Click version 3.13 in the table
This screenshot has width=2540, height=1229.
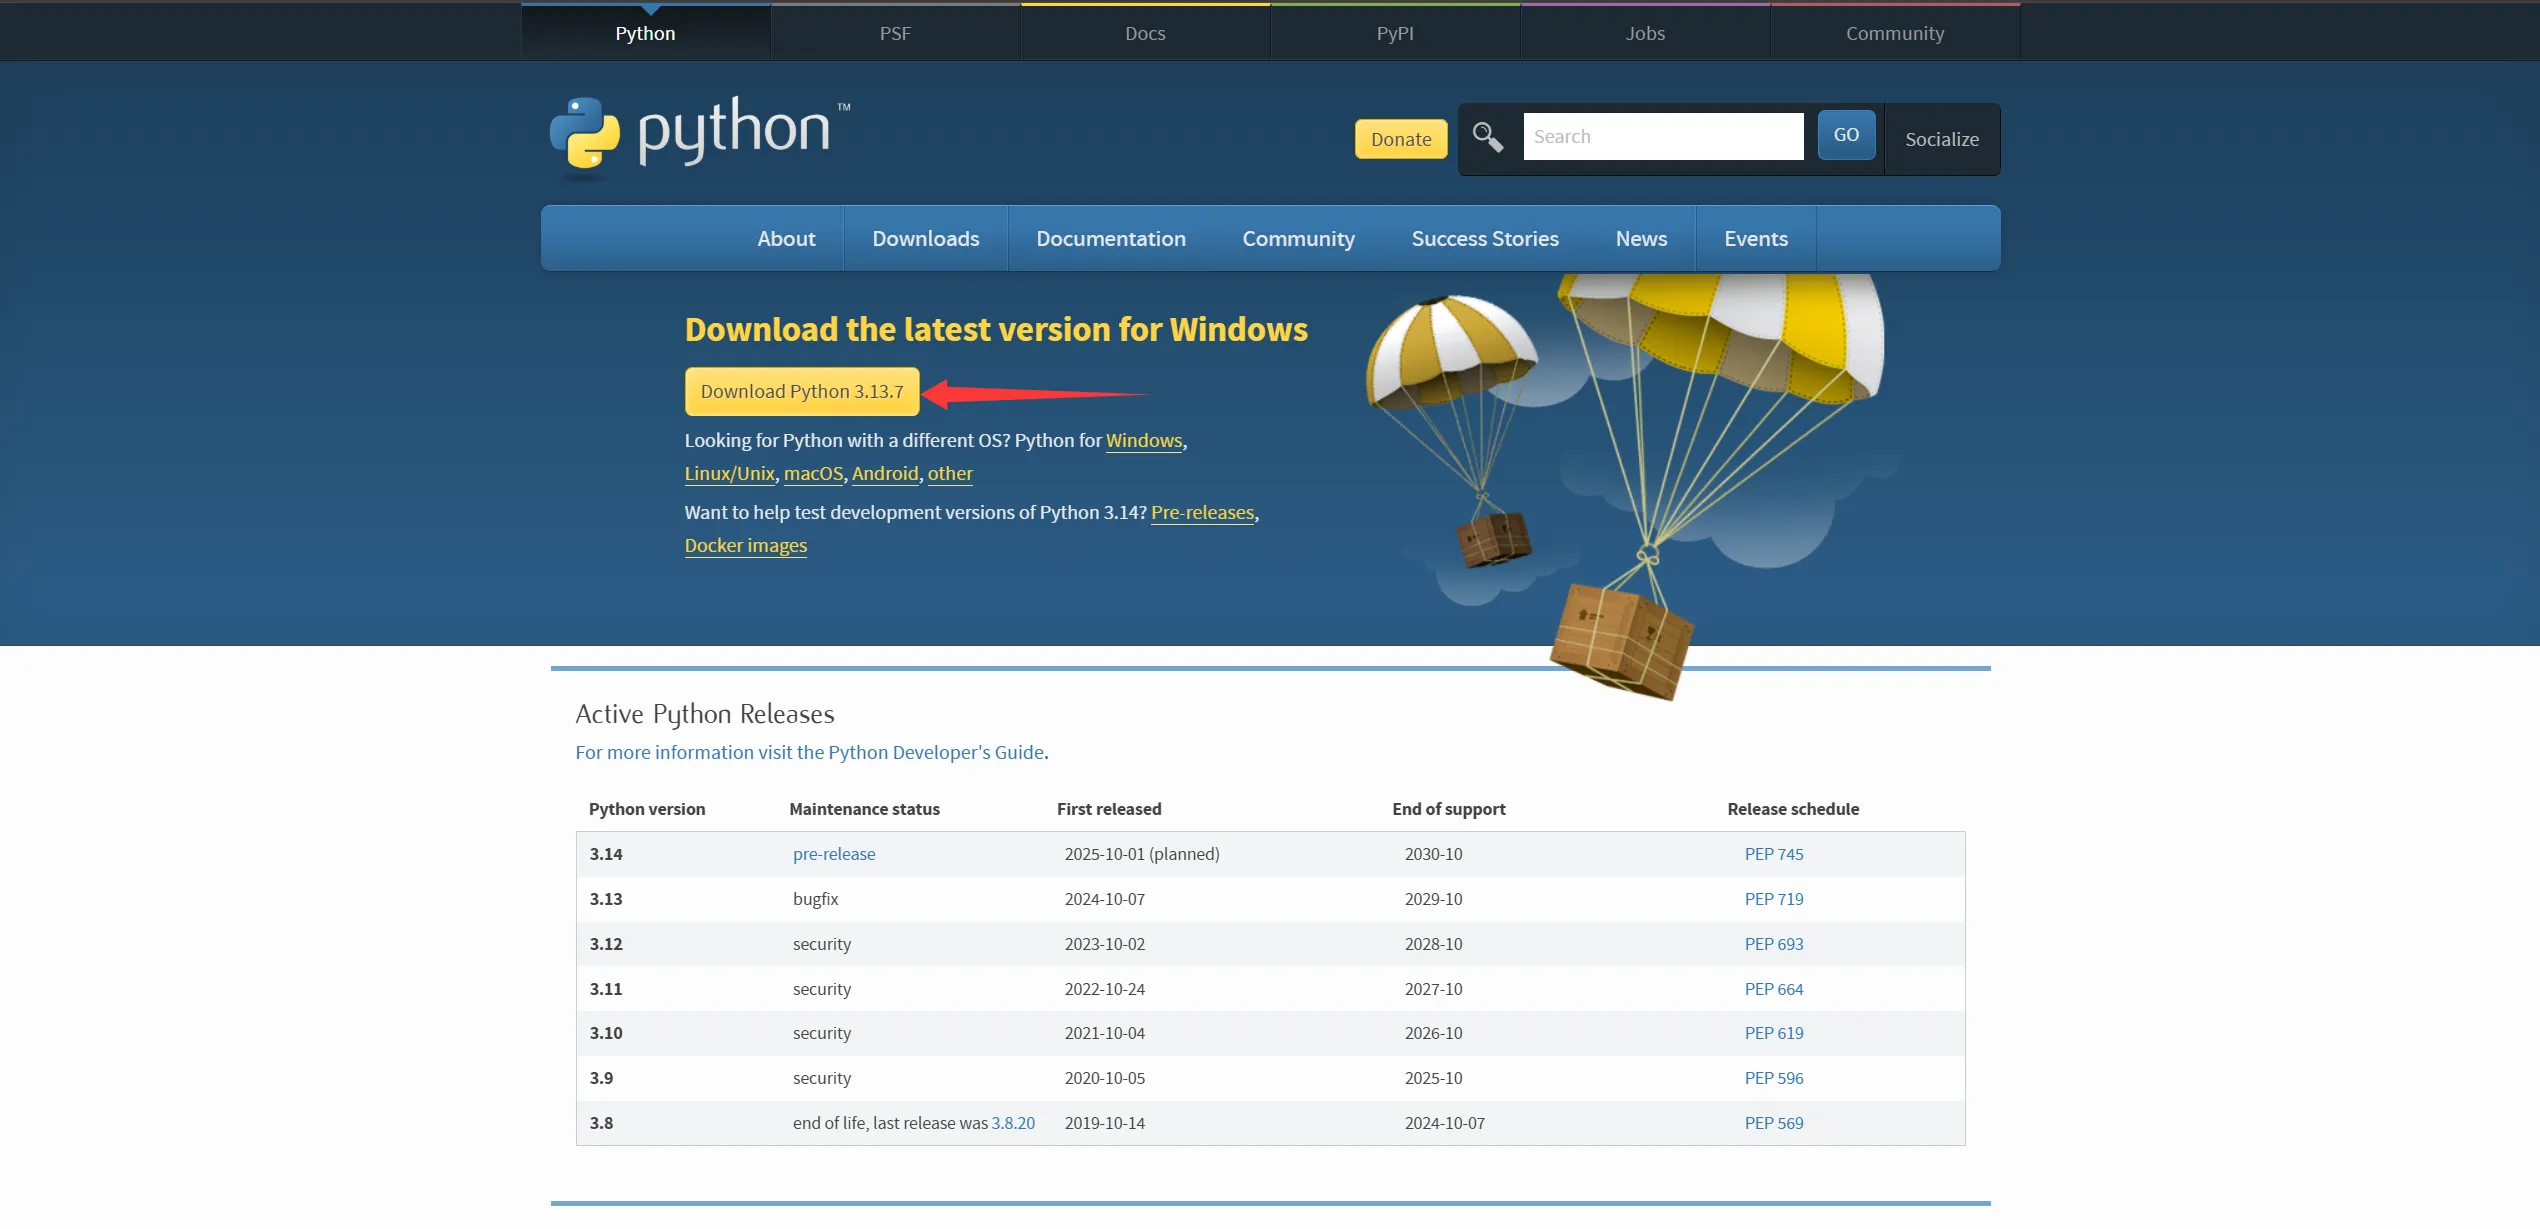point(606,899)
